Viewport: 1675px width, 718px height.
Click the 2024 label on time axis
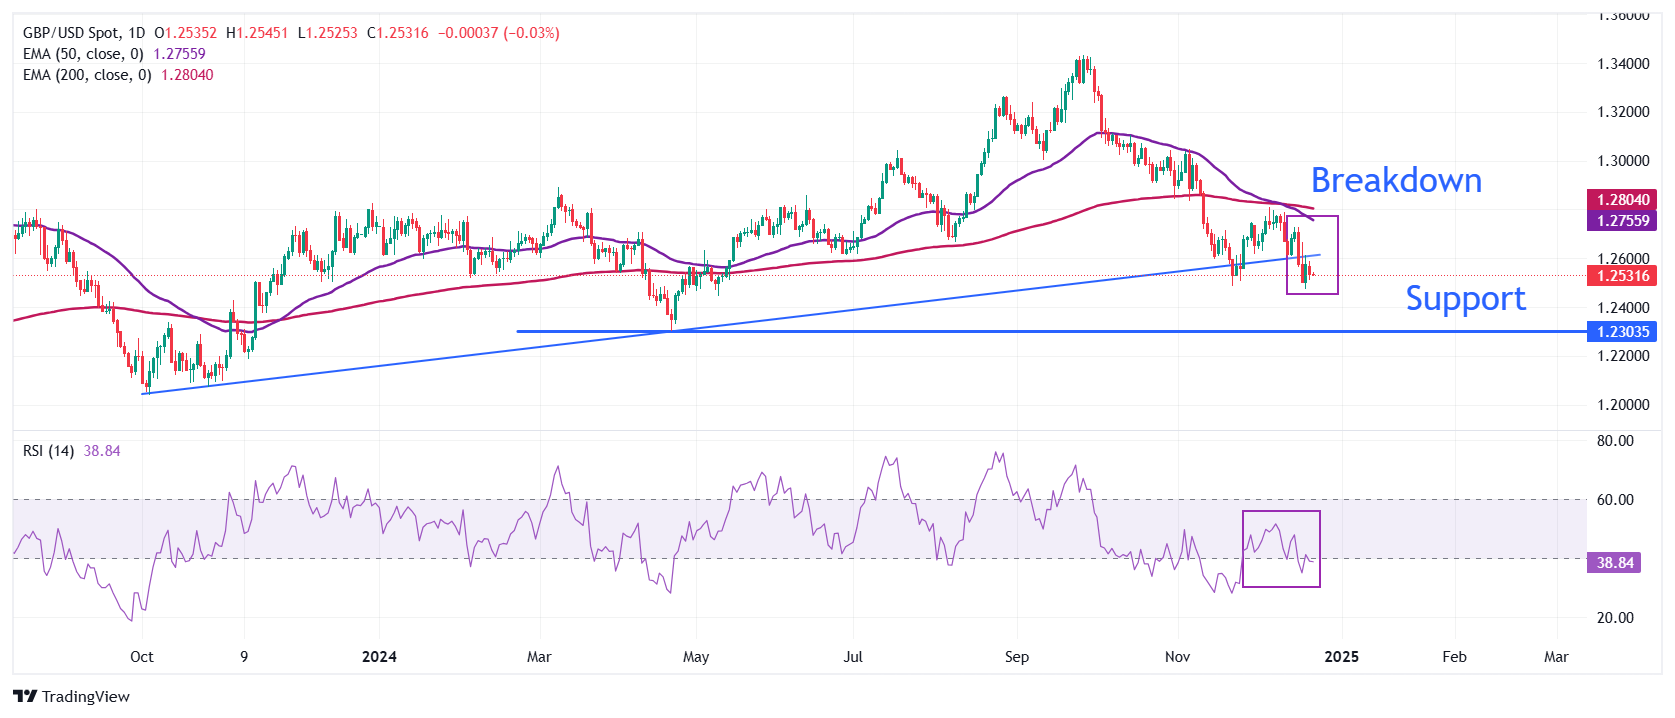379,657
